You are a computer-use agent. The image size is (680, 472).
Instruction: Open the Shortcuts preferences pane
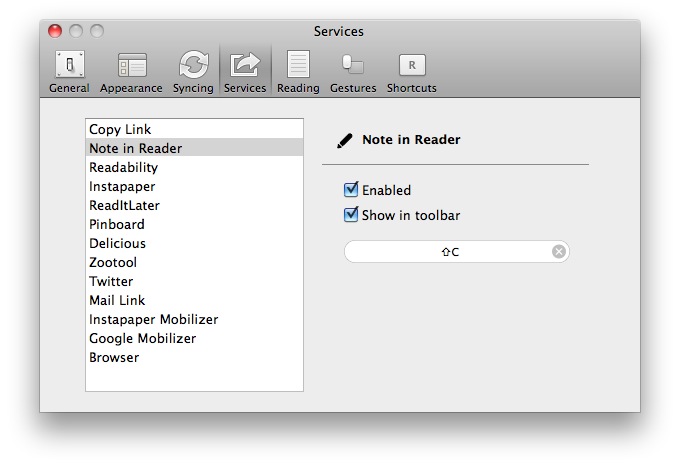412,71
